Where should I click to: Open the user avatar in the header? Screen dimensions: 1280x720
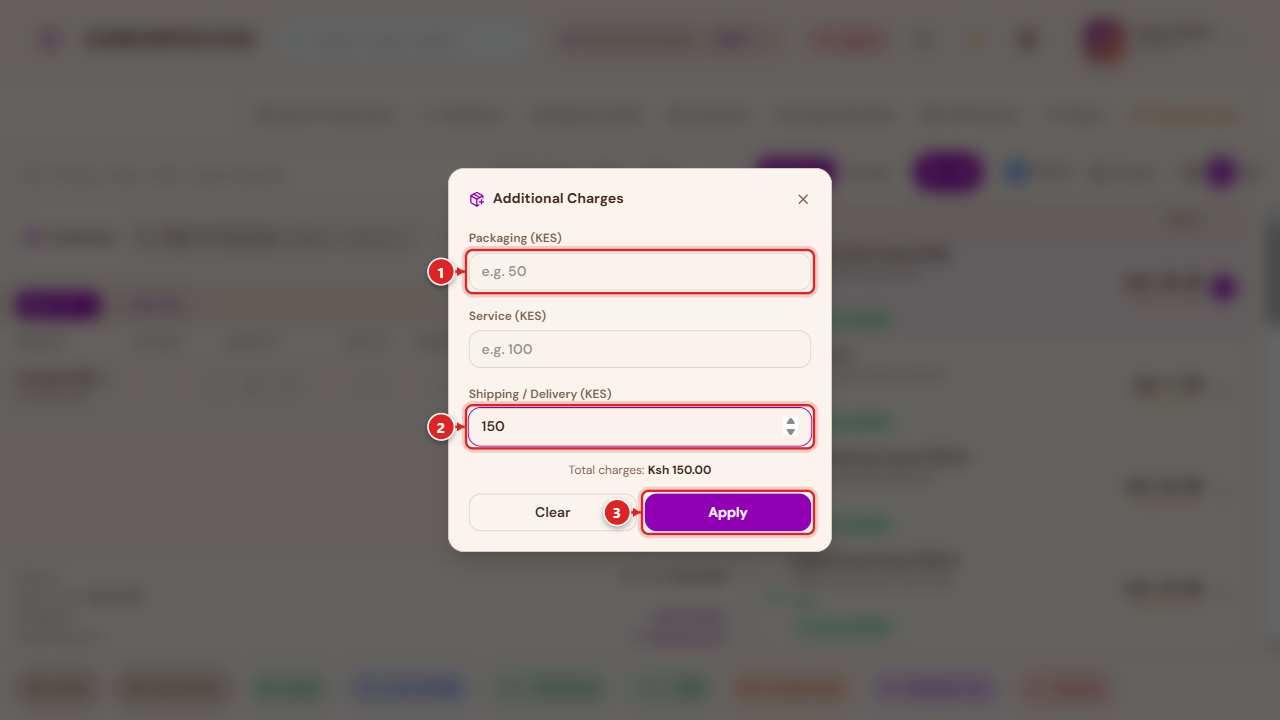(x=1104, y=40)
